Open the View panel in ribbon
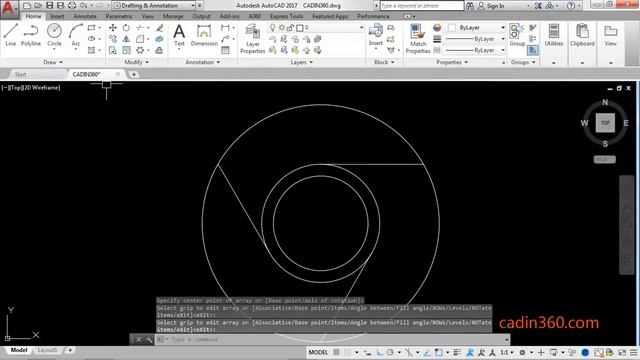This screenshot has height=360, width=640. tap(611, 35)
